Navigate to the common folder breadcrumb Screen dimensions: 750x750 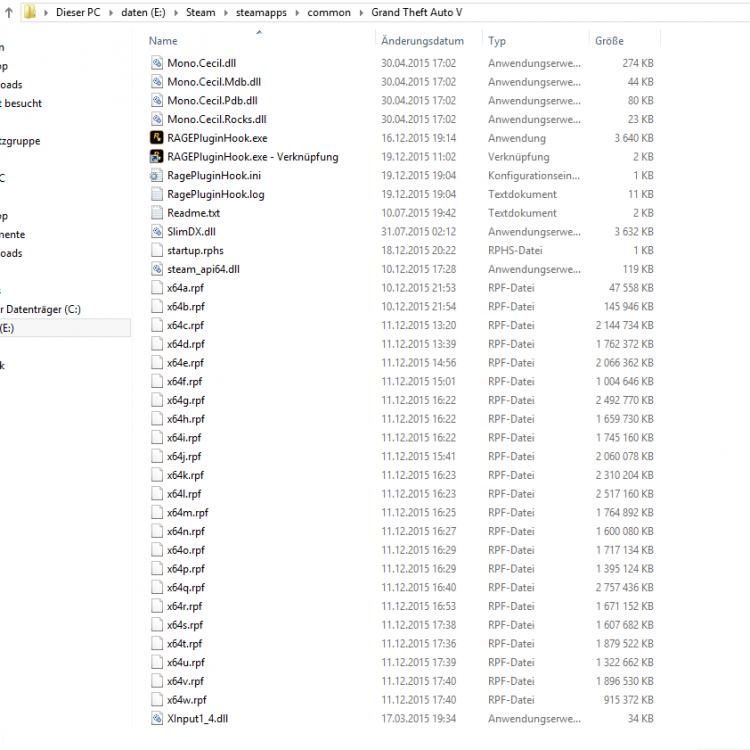coord(329,12)
